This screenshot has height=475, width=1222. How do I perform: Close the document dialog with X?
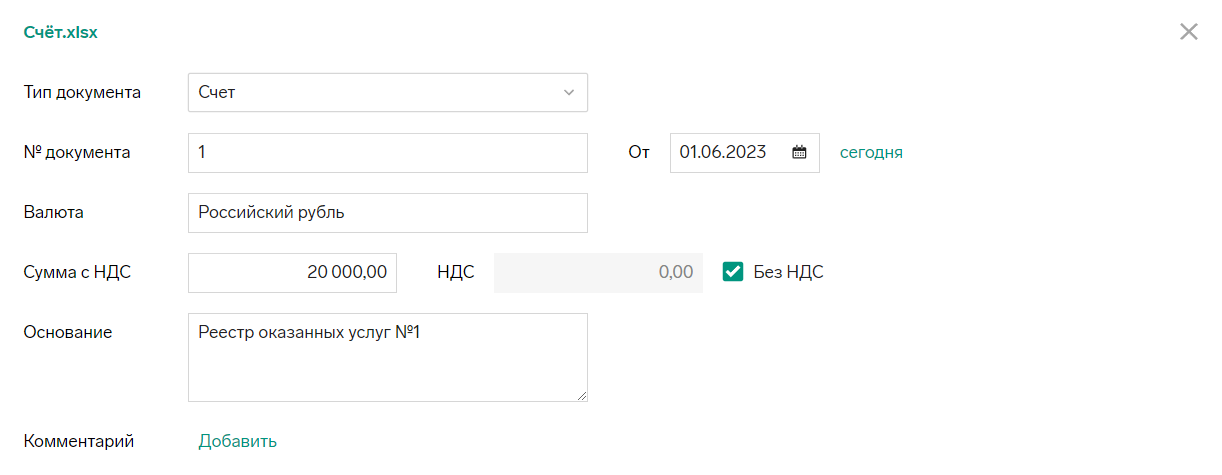click(1188, 32)
